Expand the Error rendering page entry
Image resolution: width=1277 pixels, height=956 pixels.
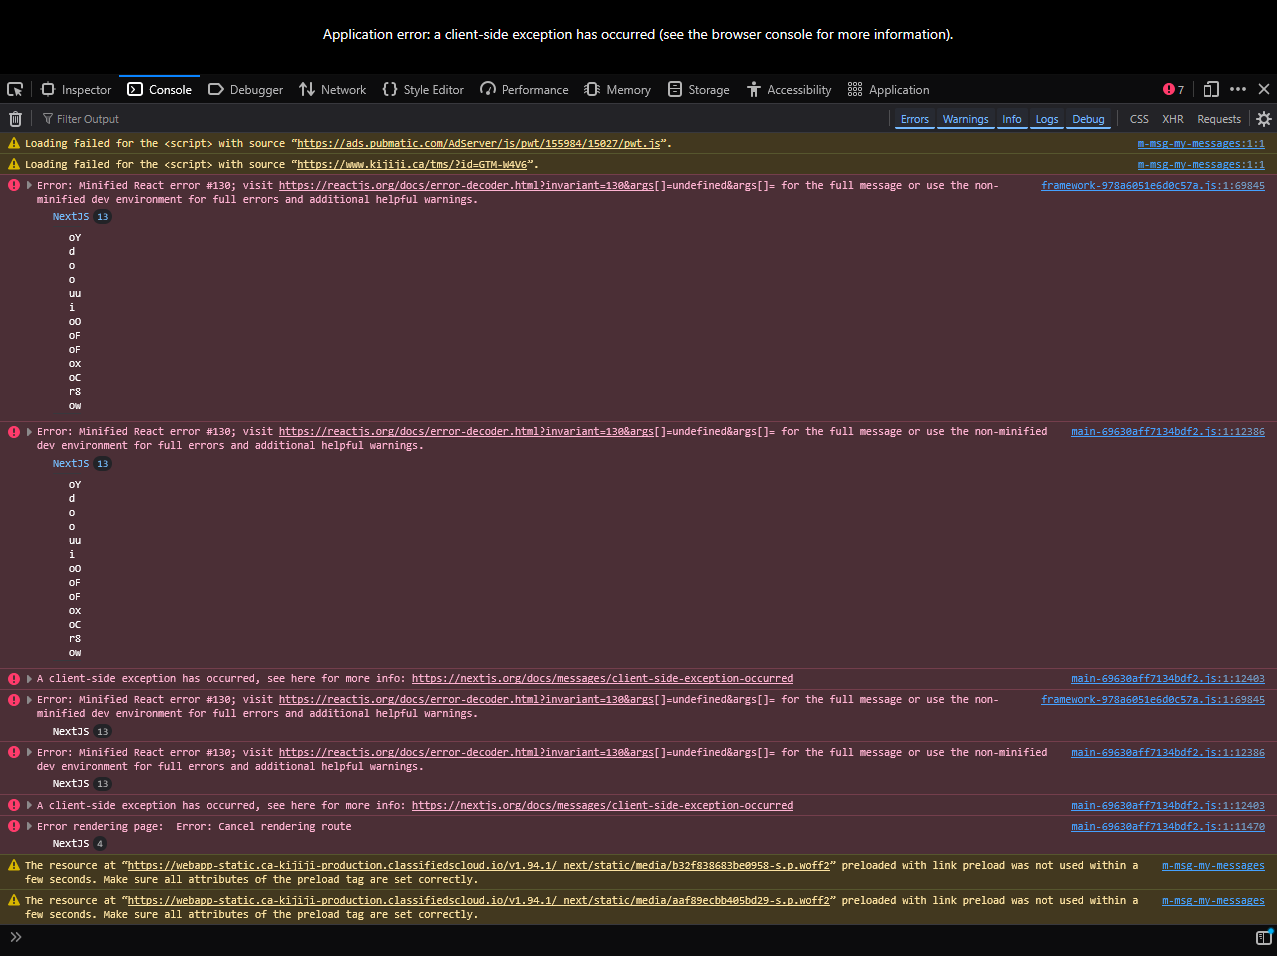click(x=29, y=827)
